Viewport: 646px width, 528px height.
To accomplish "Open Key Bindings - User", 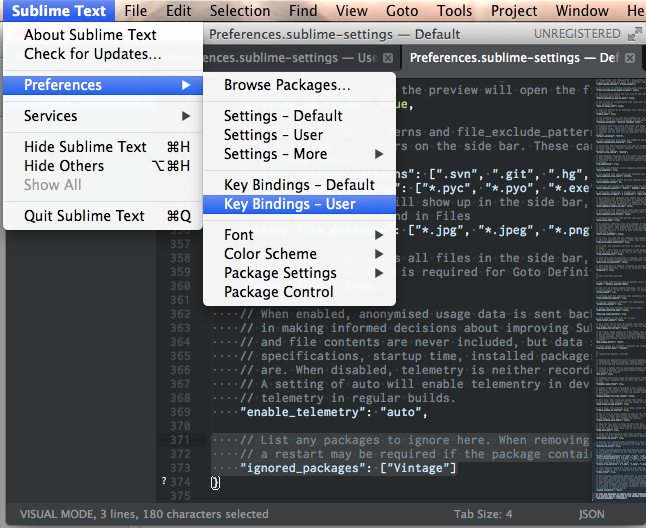I will (x=300, y=204).
